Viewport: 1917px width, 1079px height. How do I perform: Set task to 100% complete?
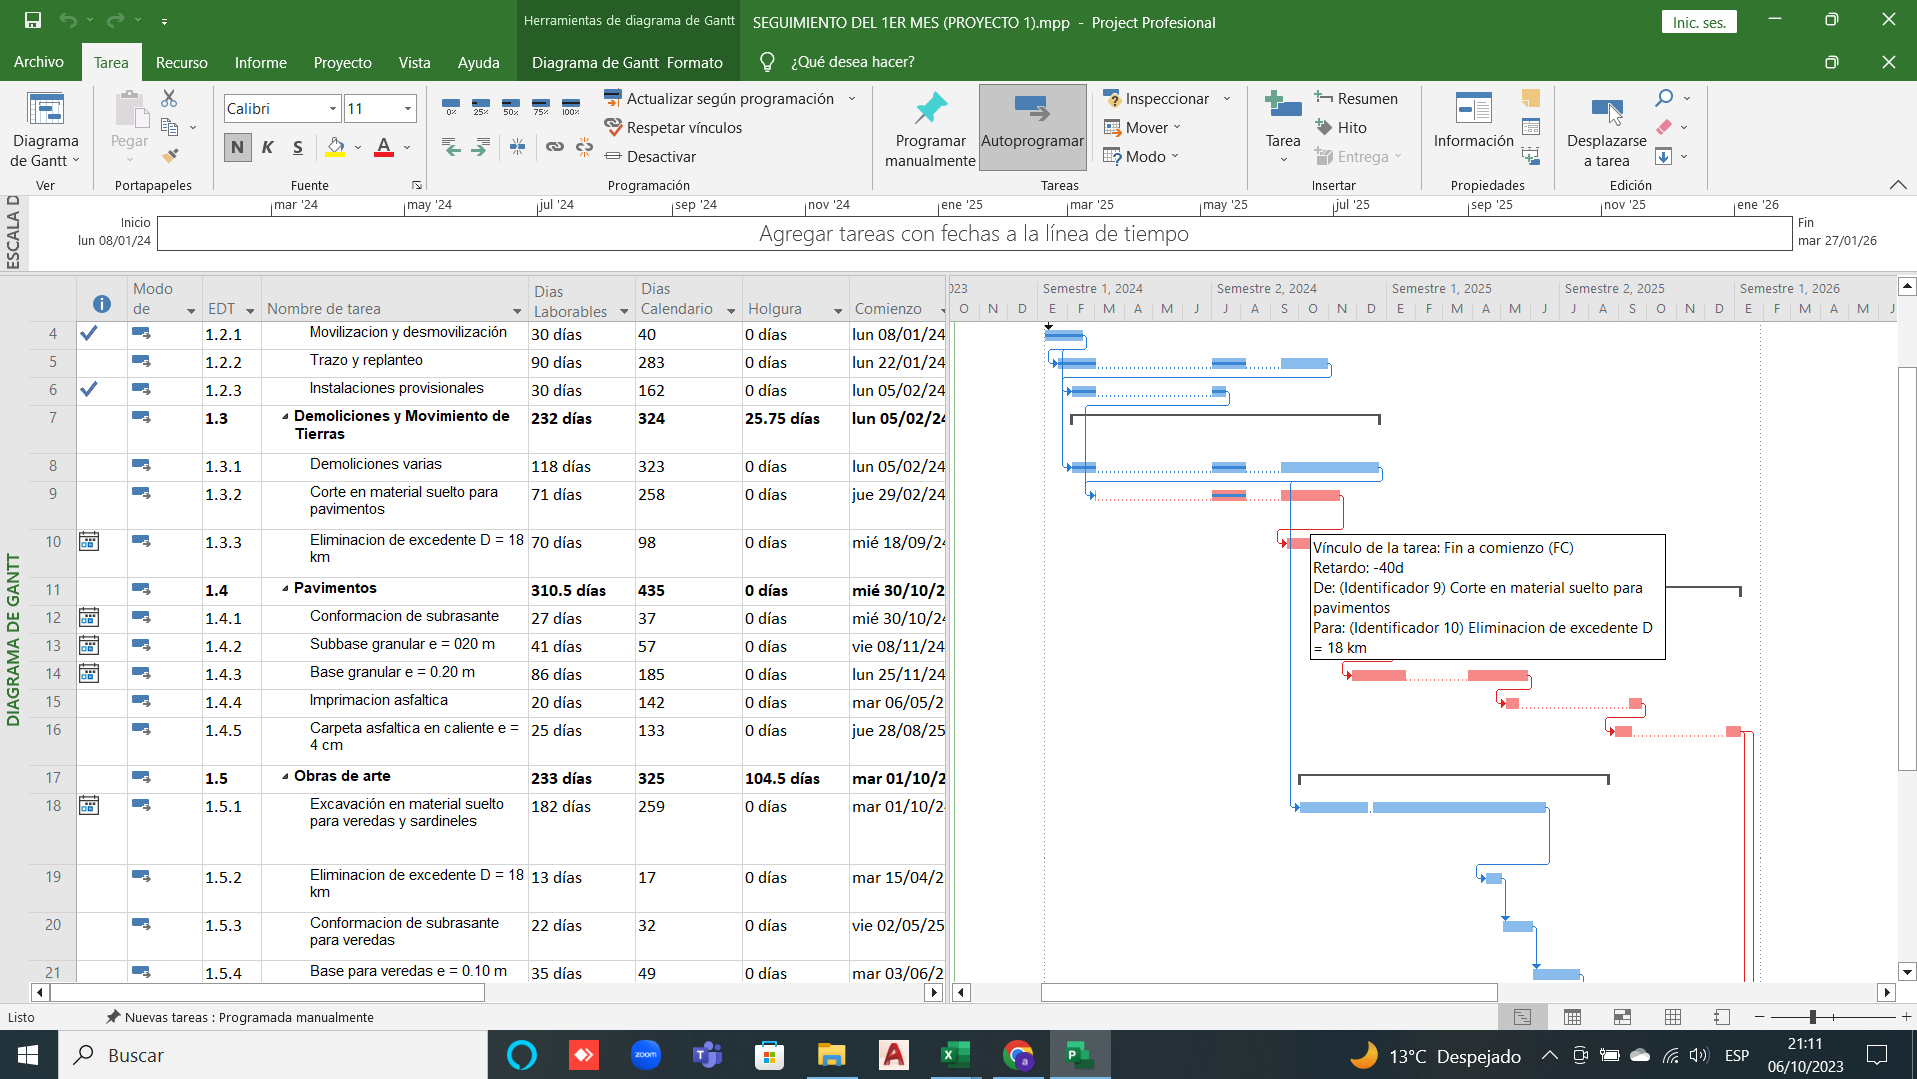click(x=571, y=106)
